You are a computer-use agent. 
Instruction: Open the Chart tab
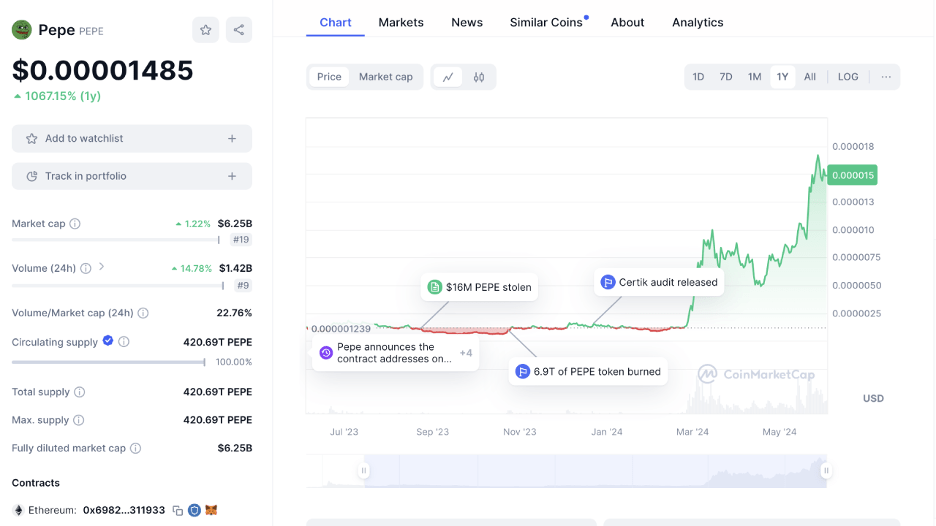pyautogui.click(x=335, y=23)
